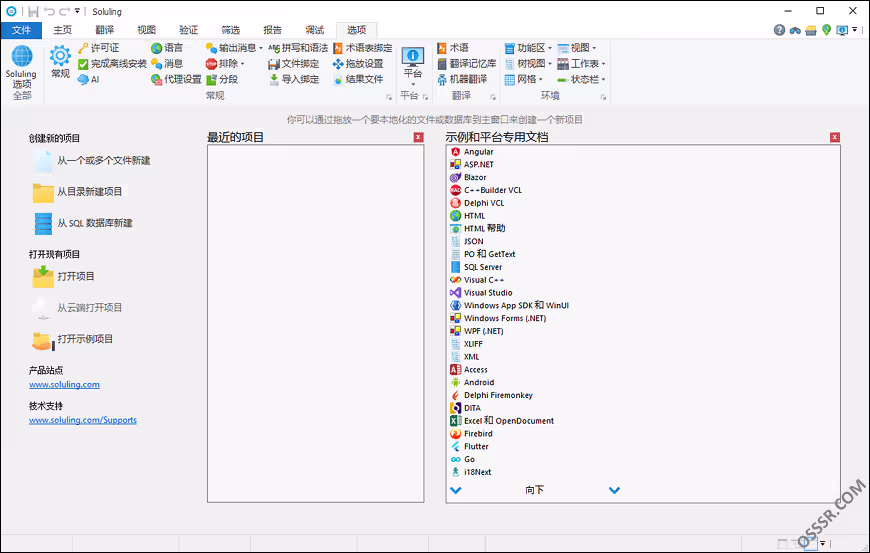The width and height of the screenshot is (870, 553).
Task: Open 拼写和语法 spelling options
Action: point(298,48)
